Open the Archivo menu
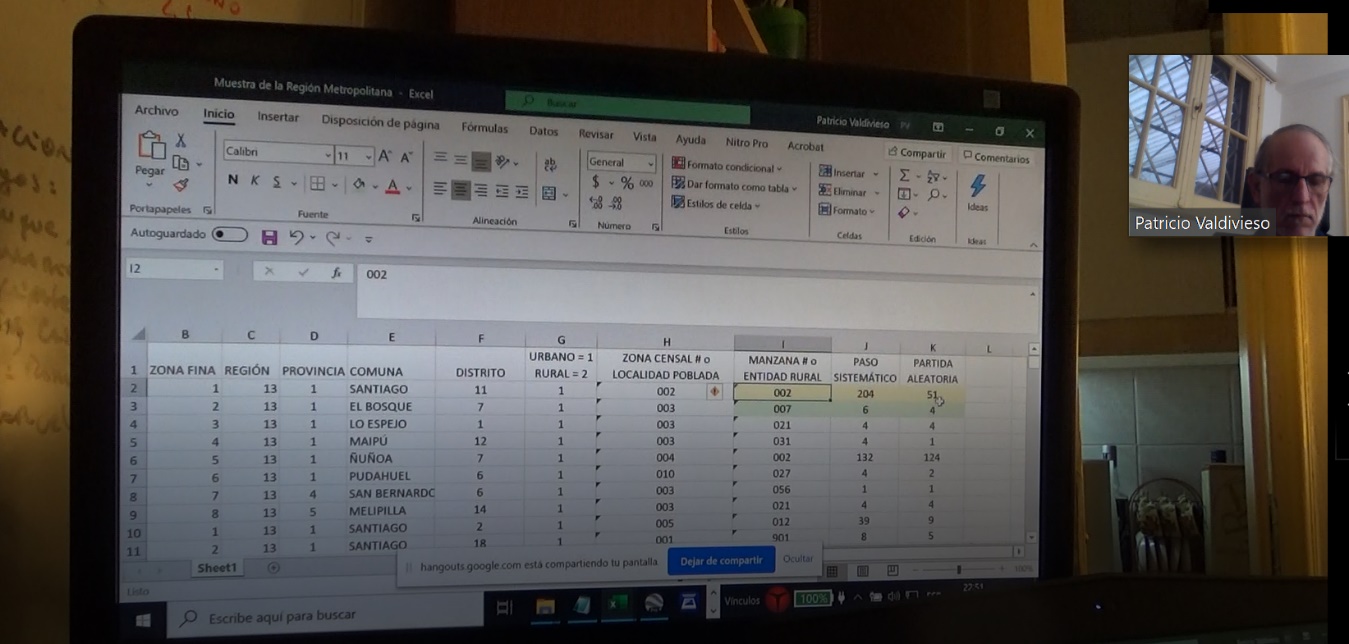The image size is (1349, 644). (156, 111)
